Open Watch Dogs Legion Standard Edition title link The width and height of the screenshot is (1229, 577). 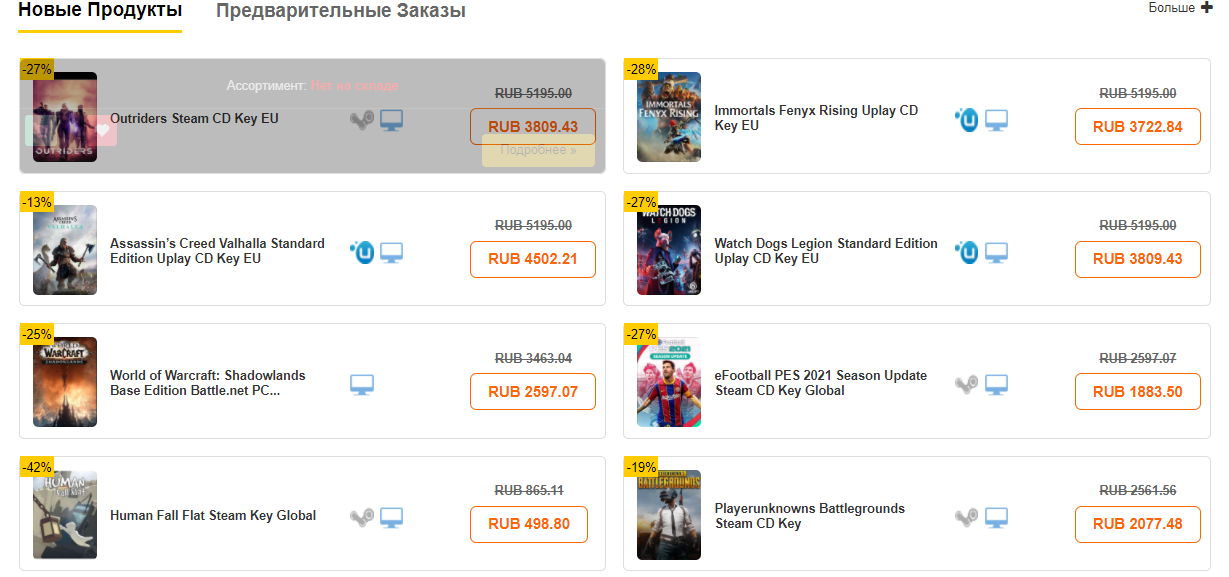[x=826, y=251]
